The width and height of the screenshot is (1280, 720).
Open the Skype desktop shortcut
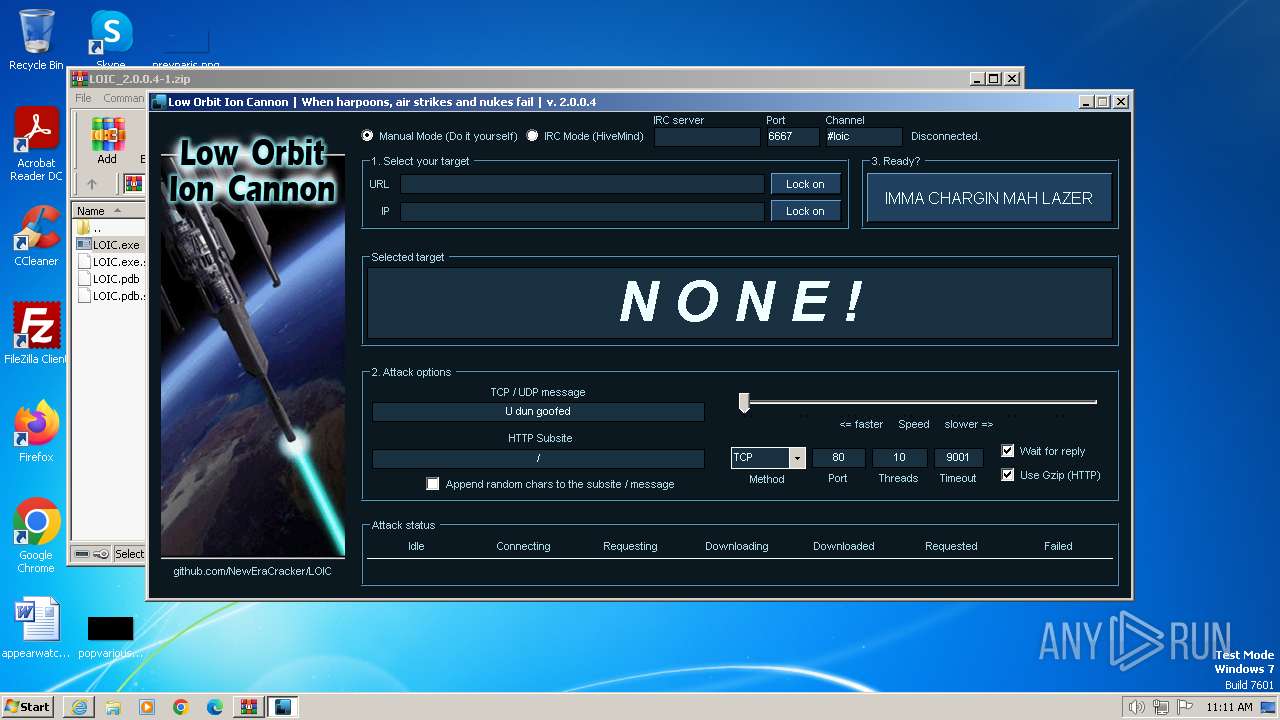click(111, 40)
